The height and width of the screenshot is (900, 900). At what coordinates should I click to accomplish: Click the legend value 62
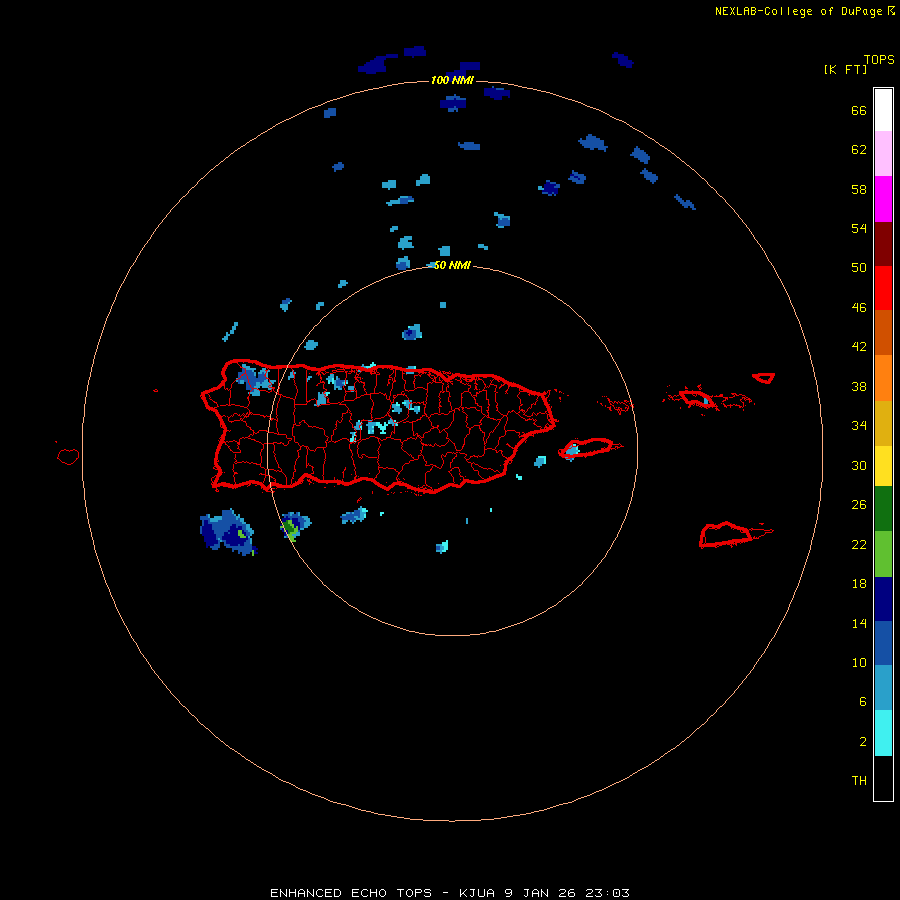pyautogui.click(x=859, y=150)
